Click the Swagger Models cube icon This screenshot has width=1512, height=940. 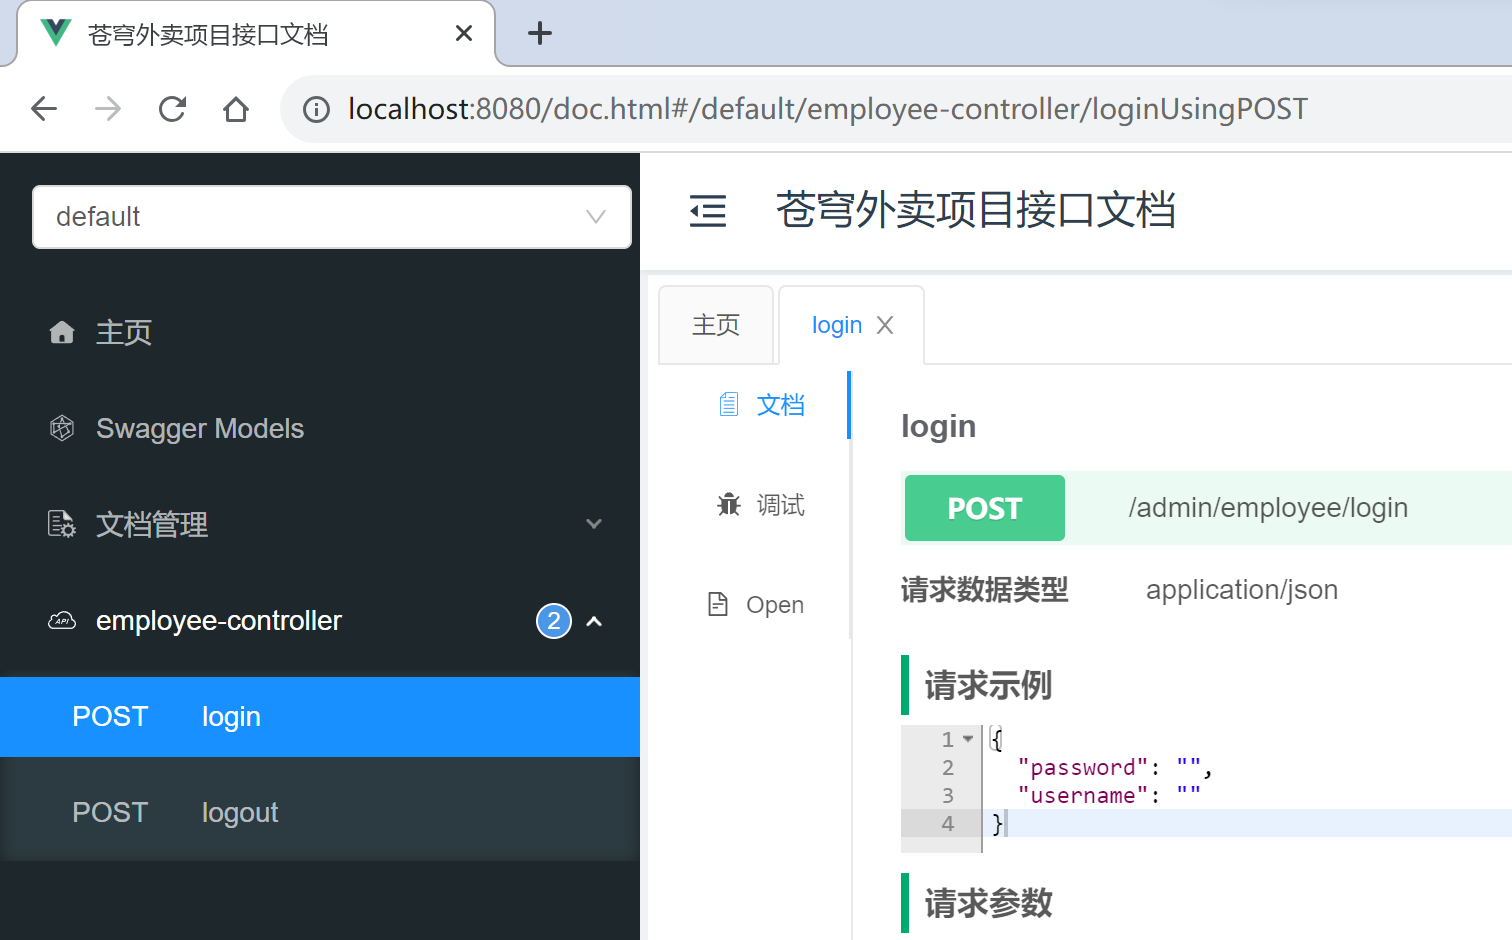[x=62, y=428]
